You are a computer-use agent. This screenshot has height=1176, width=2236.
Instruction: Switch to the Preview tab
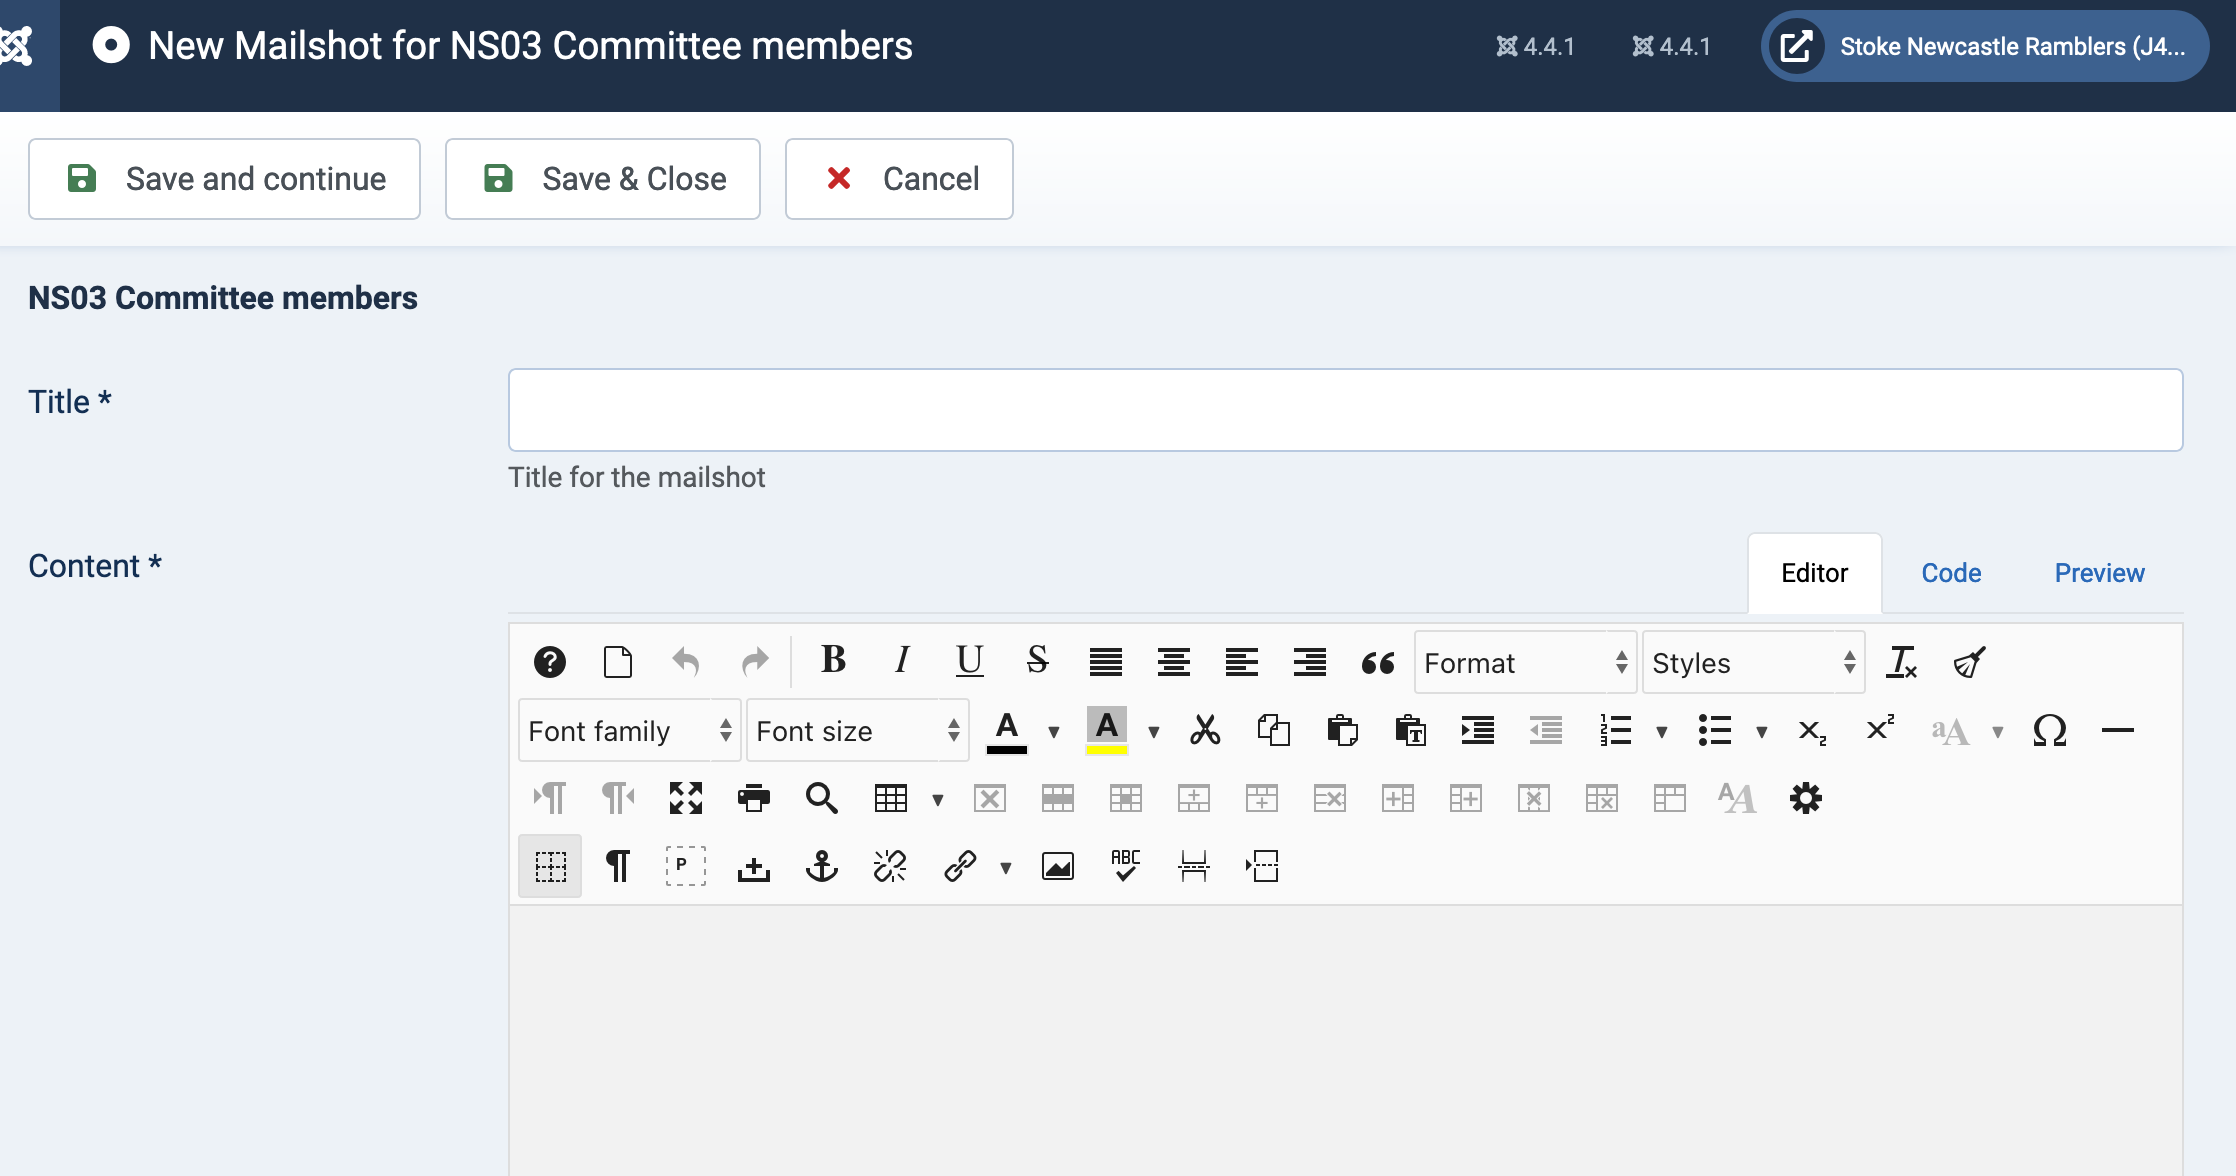coord(2099,573)
